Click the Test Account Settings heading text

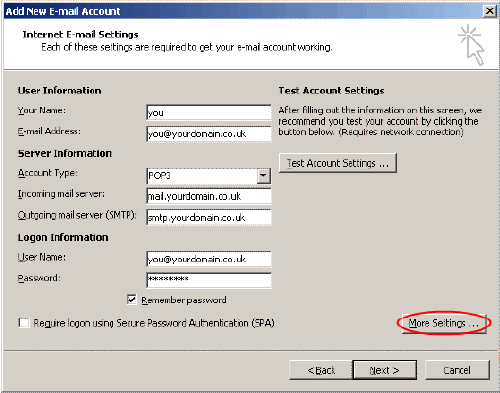(331, 90)
